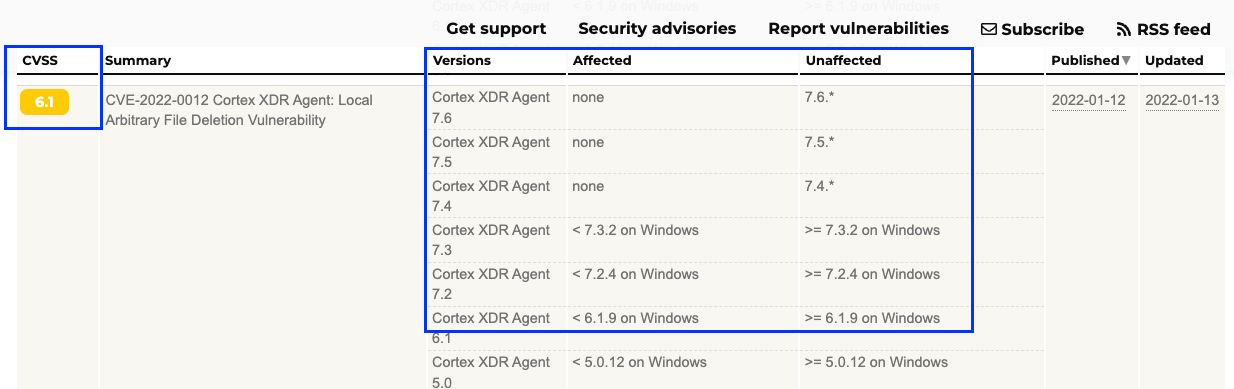Select Cortex XDR Agent 7.5 version cell

491,152
